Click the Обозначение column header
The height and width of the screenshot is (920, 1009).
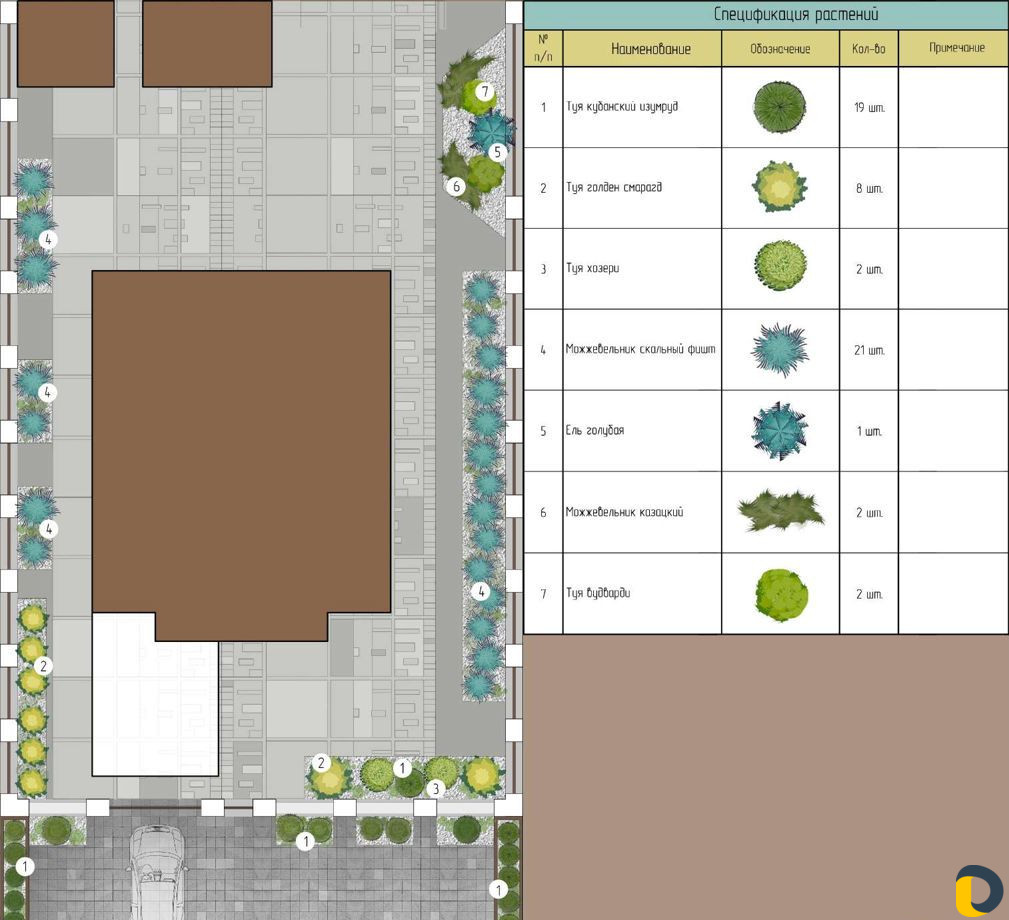click(780, 49)
